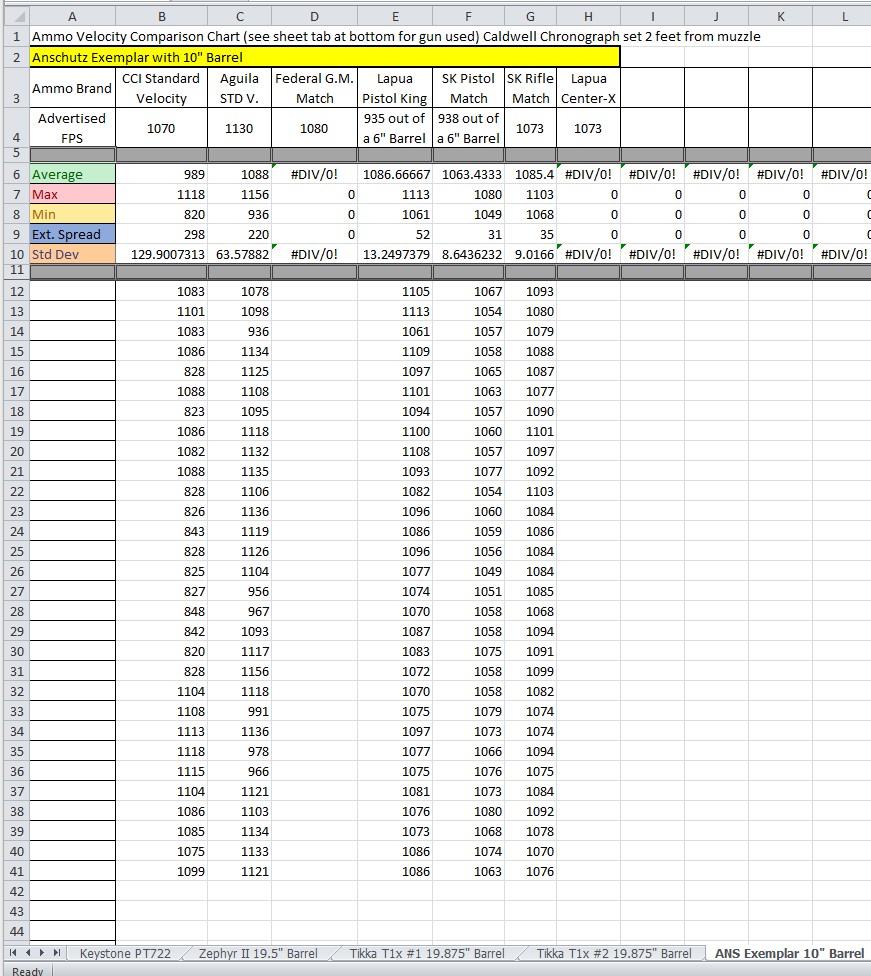The image size is (871, 976).
Task: Click the Select All corner box
Action: point(14,16)
